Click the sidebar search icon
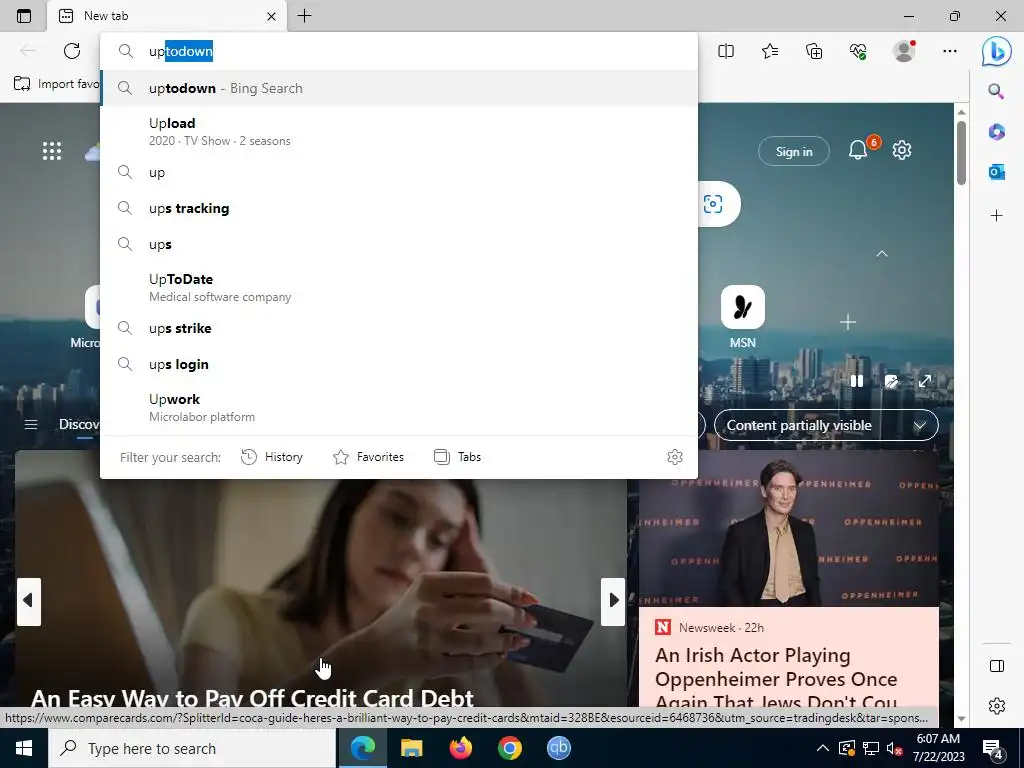The width and height of the screenshot is (1024, 768). coord(996,91)
